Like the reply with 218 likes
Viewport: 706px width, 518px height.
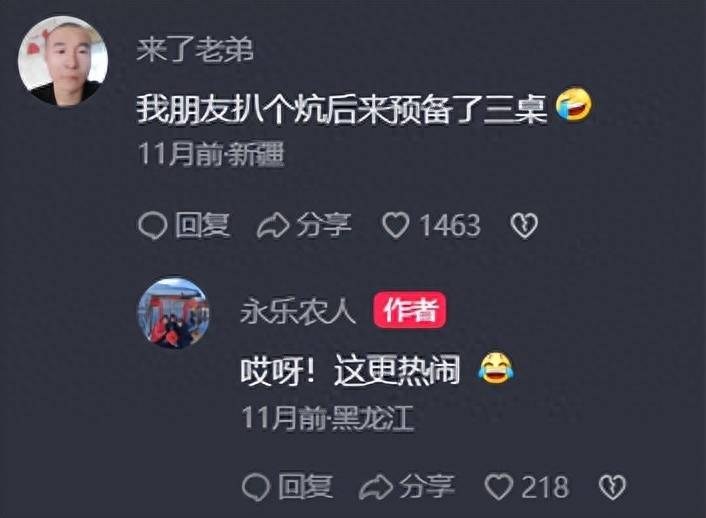498,487
